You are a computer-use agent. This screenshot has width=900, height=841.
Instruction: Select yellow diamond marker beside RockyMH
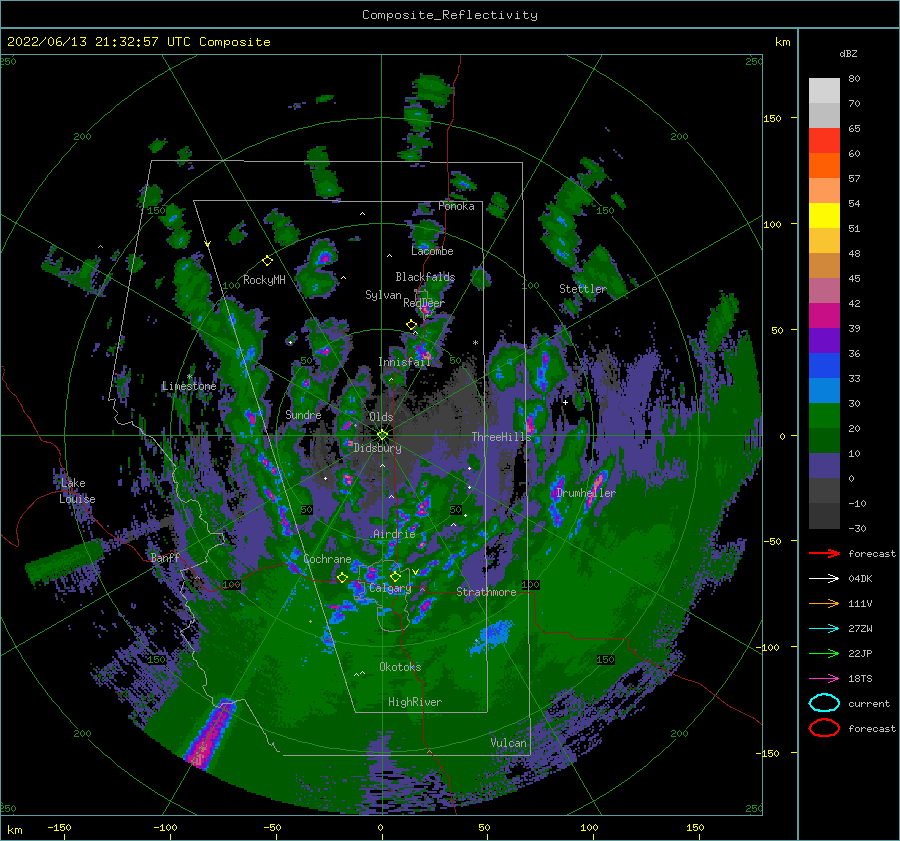(x=267, y=261)
